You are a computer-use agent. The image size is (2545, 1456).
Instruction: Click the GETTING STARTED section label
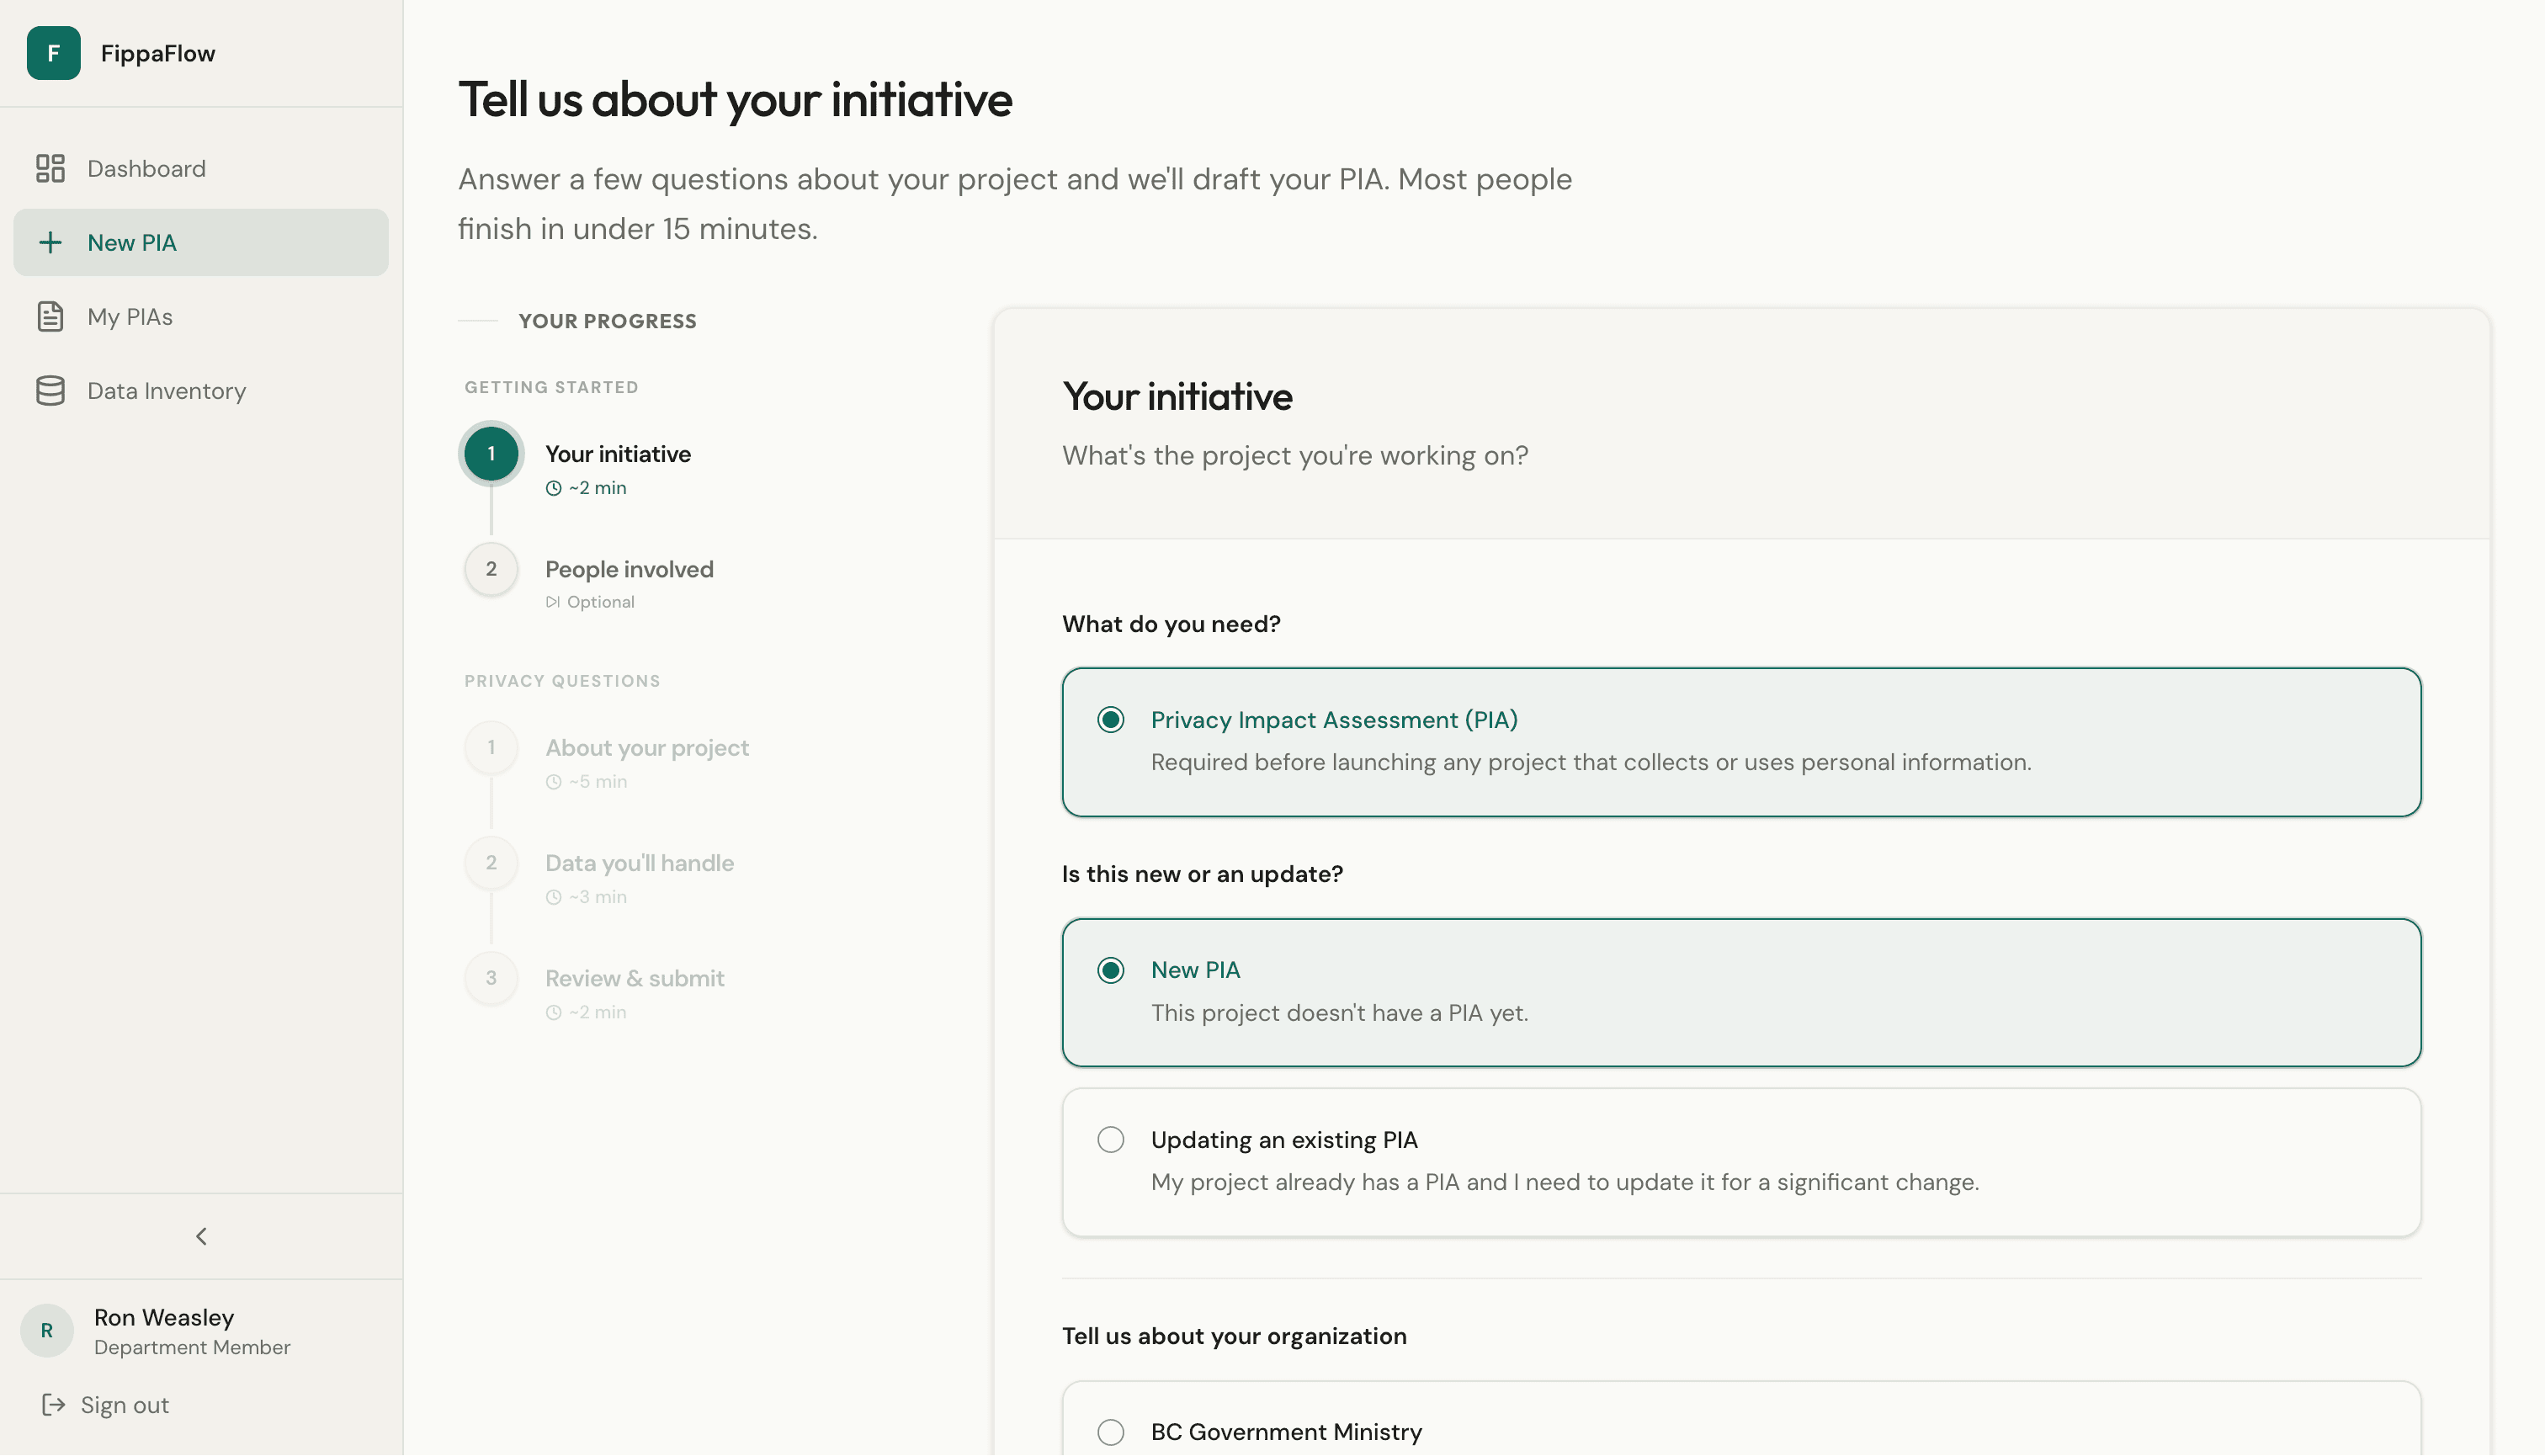click(551, 387)
